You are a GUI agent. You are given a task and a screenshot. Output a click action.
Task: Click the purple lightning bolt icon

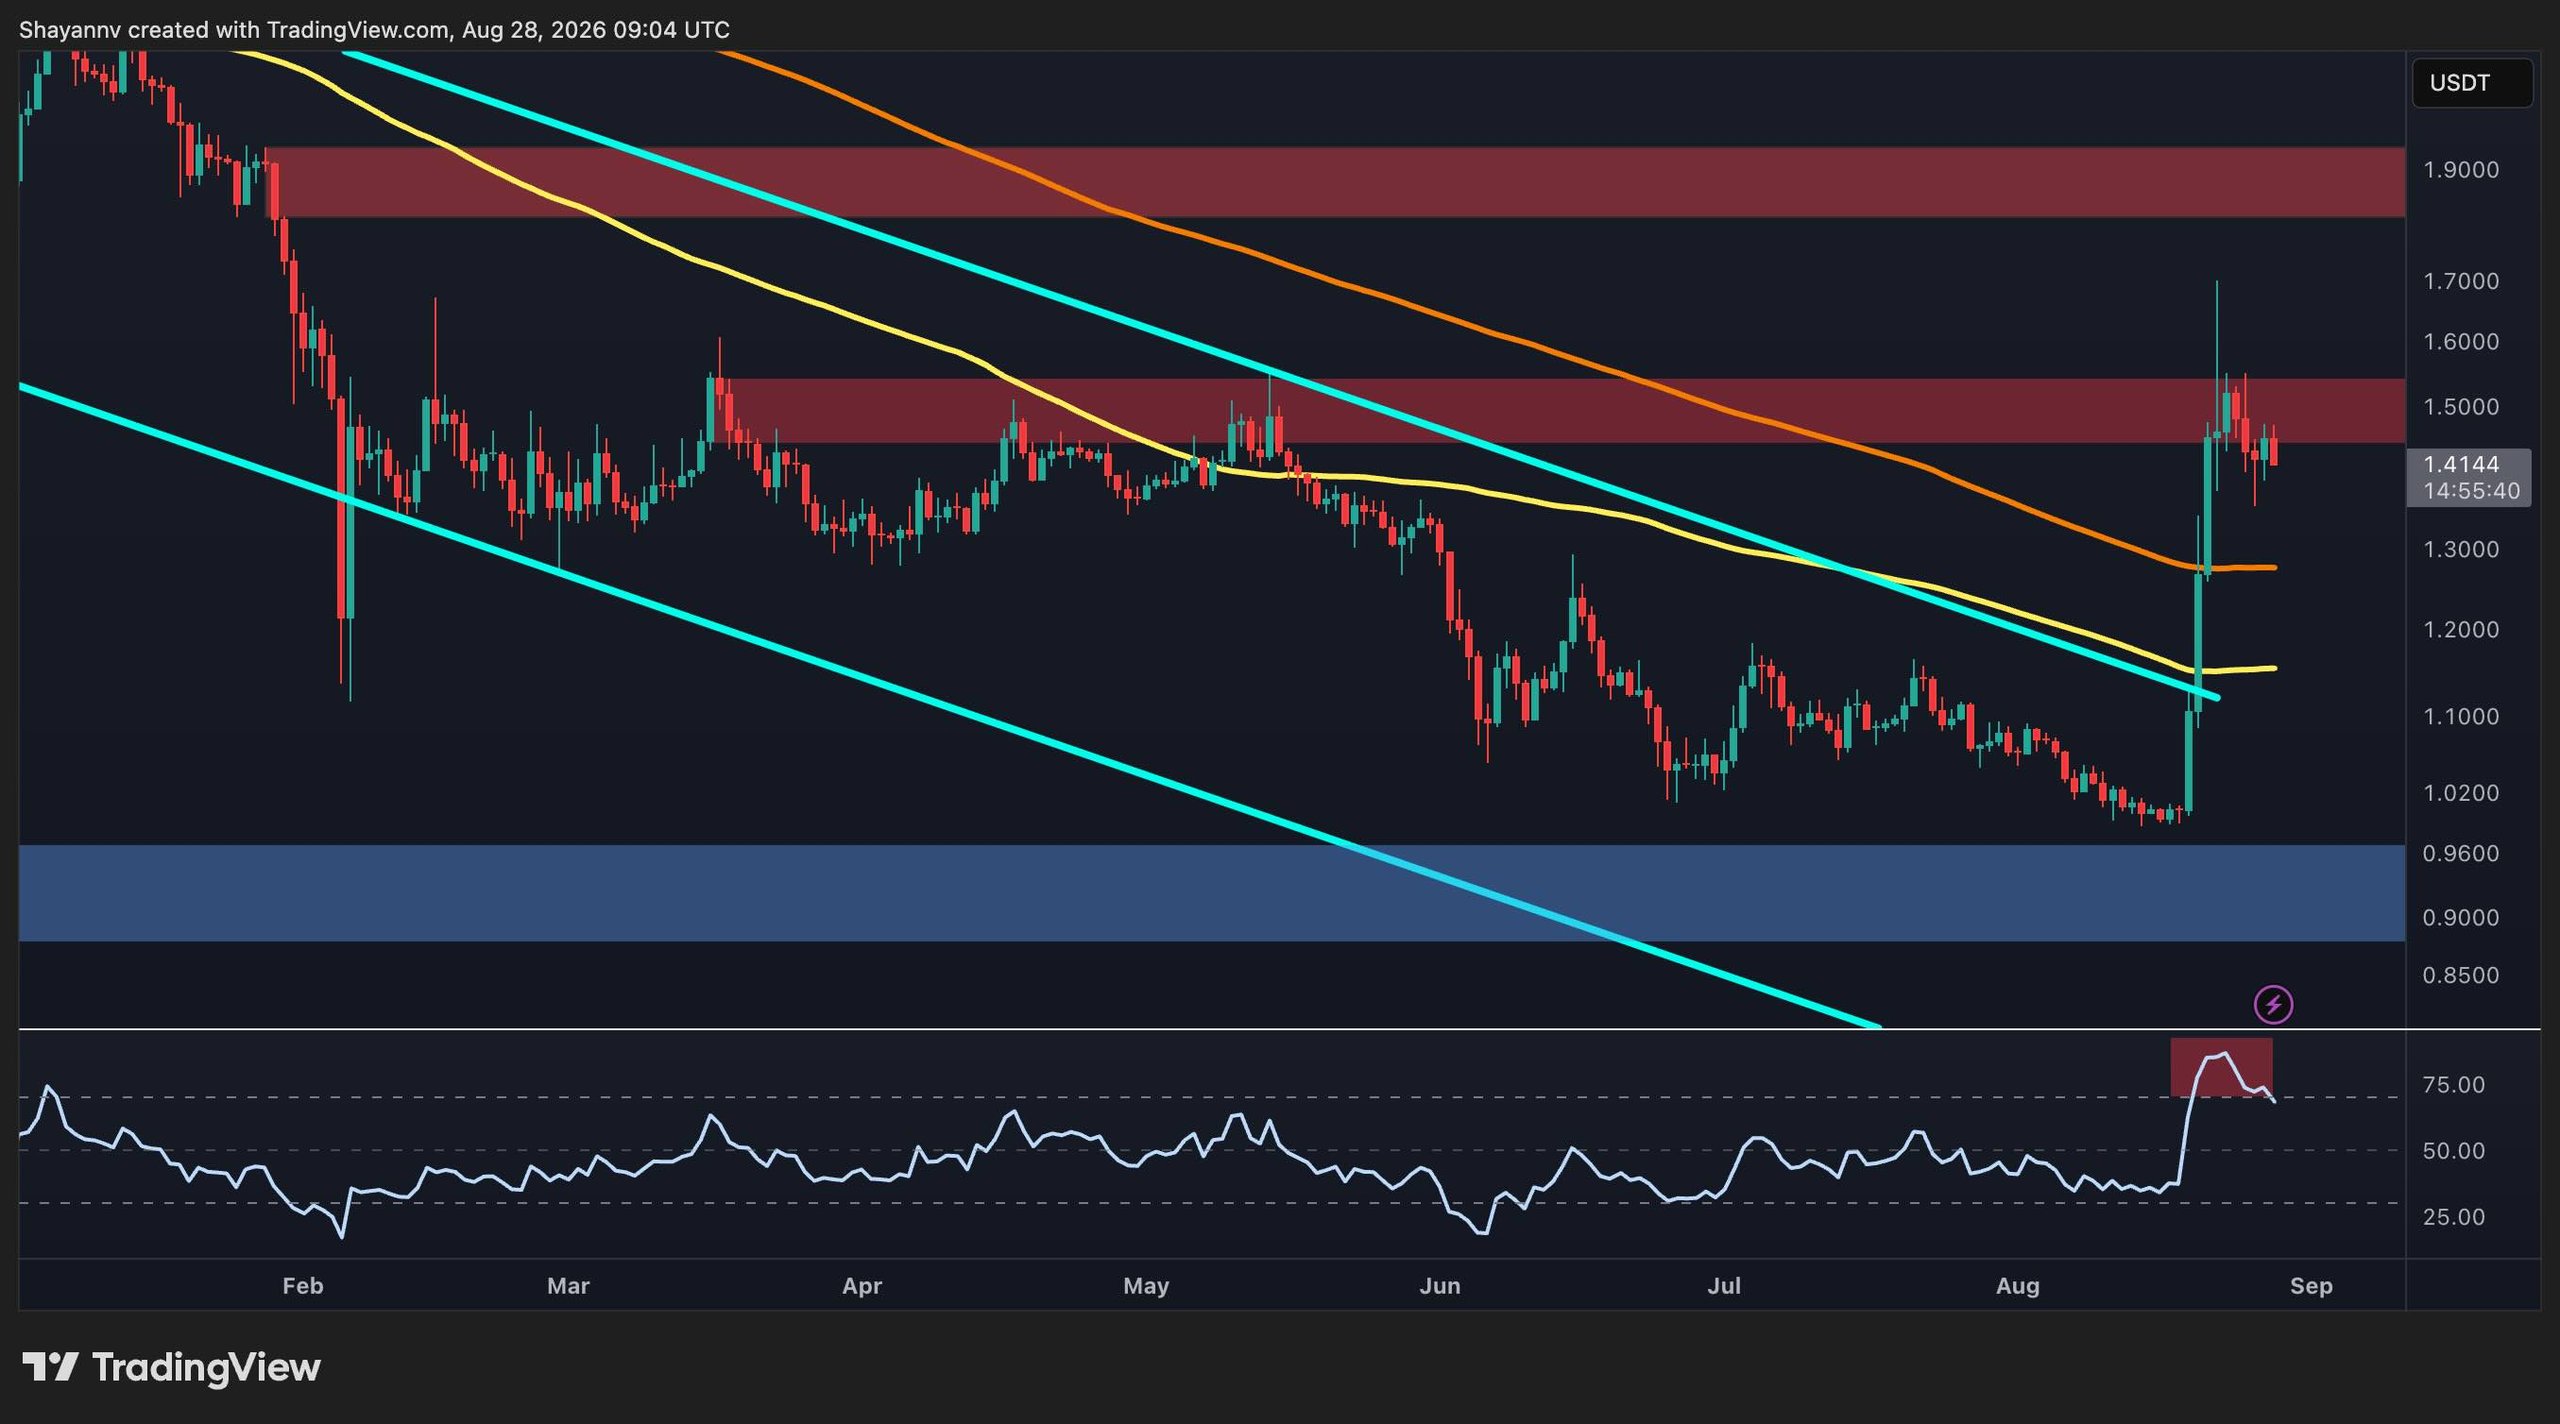2273,1004
